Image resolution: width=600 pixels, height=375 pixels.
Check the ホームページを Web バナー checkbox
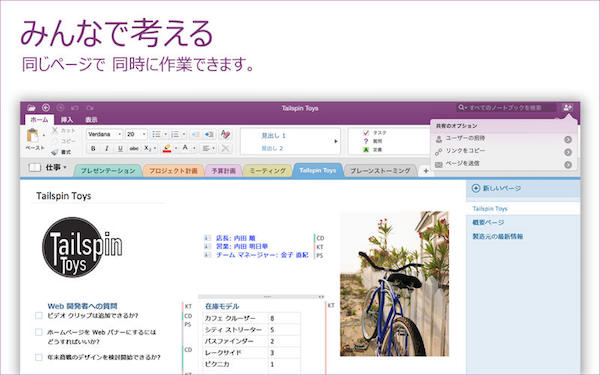coord(39,332)
